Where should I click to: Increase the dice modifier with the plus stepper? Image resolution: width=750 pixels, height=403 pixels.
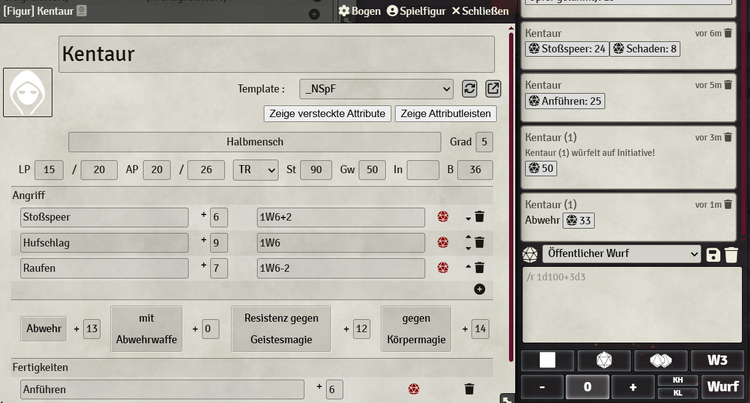[632, 386]
